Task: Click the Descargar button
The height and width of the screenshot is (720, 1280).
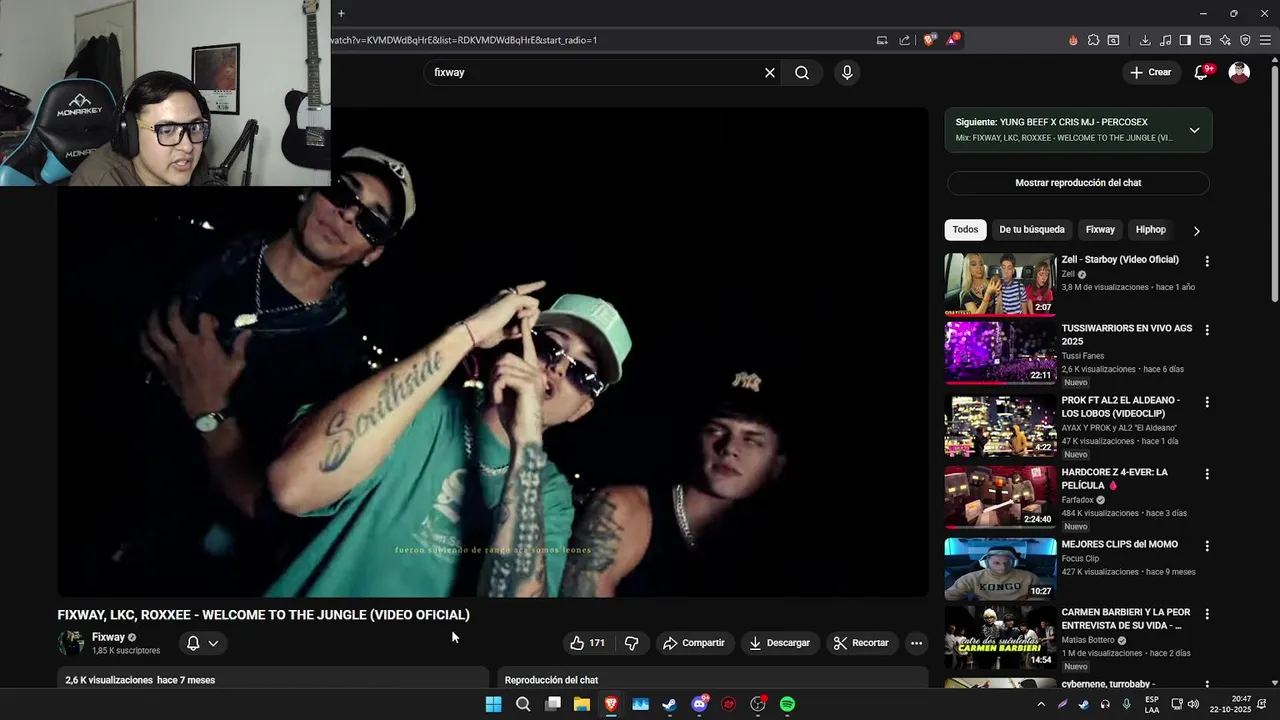Action: [x=779, y=643]
